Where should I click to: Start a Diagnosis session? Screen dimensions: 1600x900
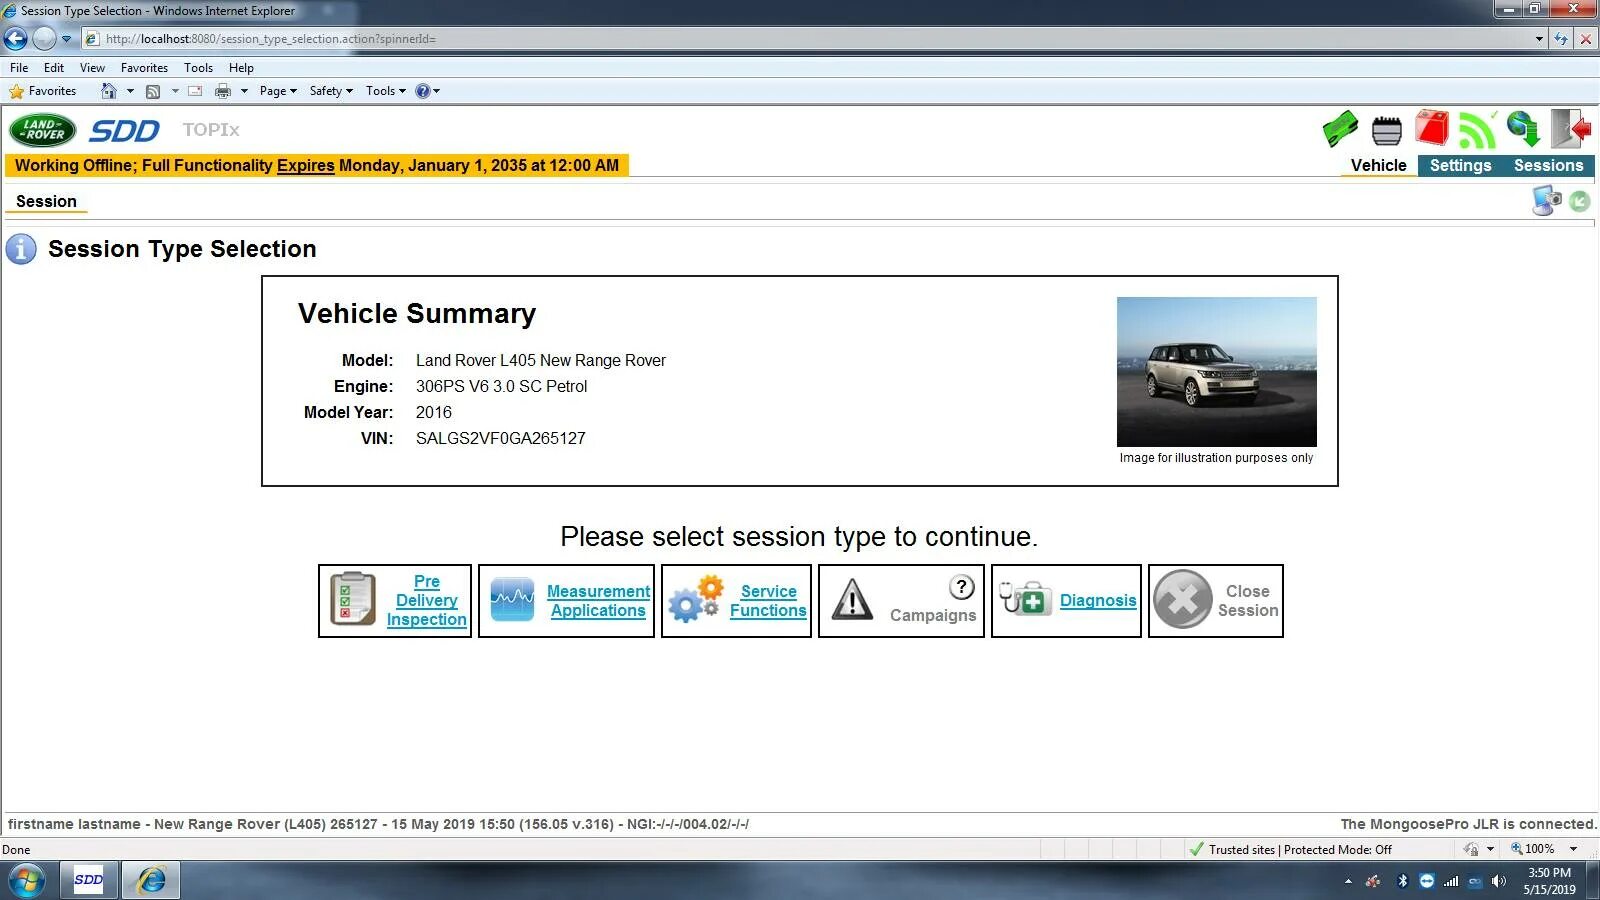(1066, 601)
